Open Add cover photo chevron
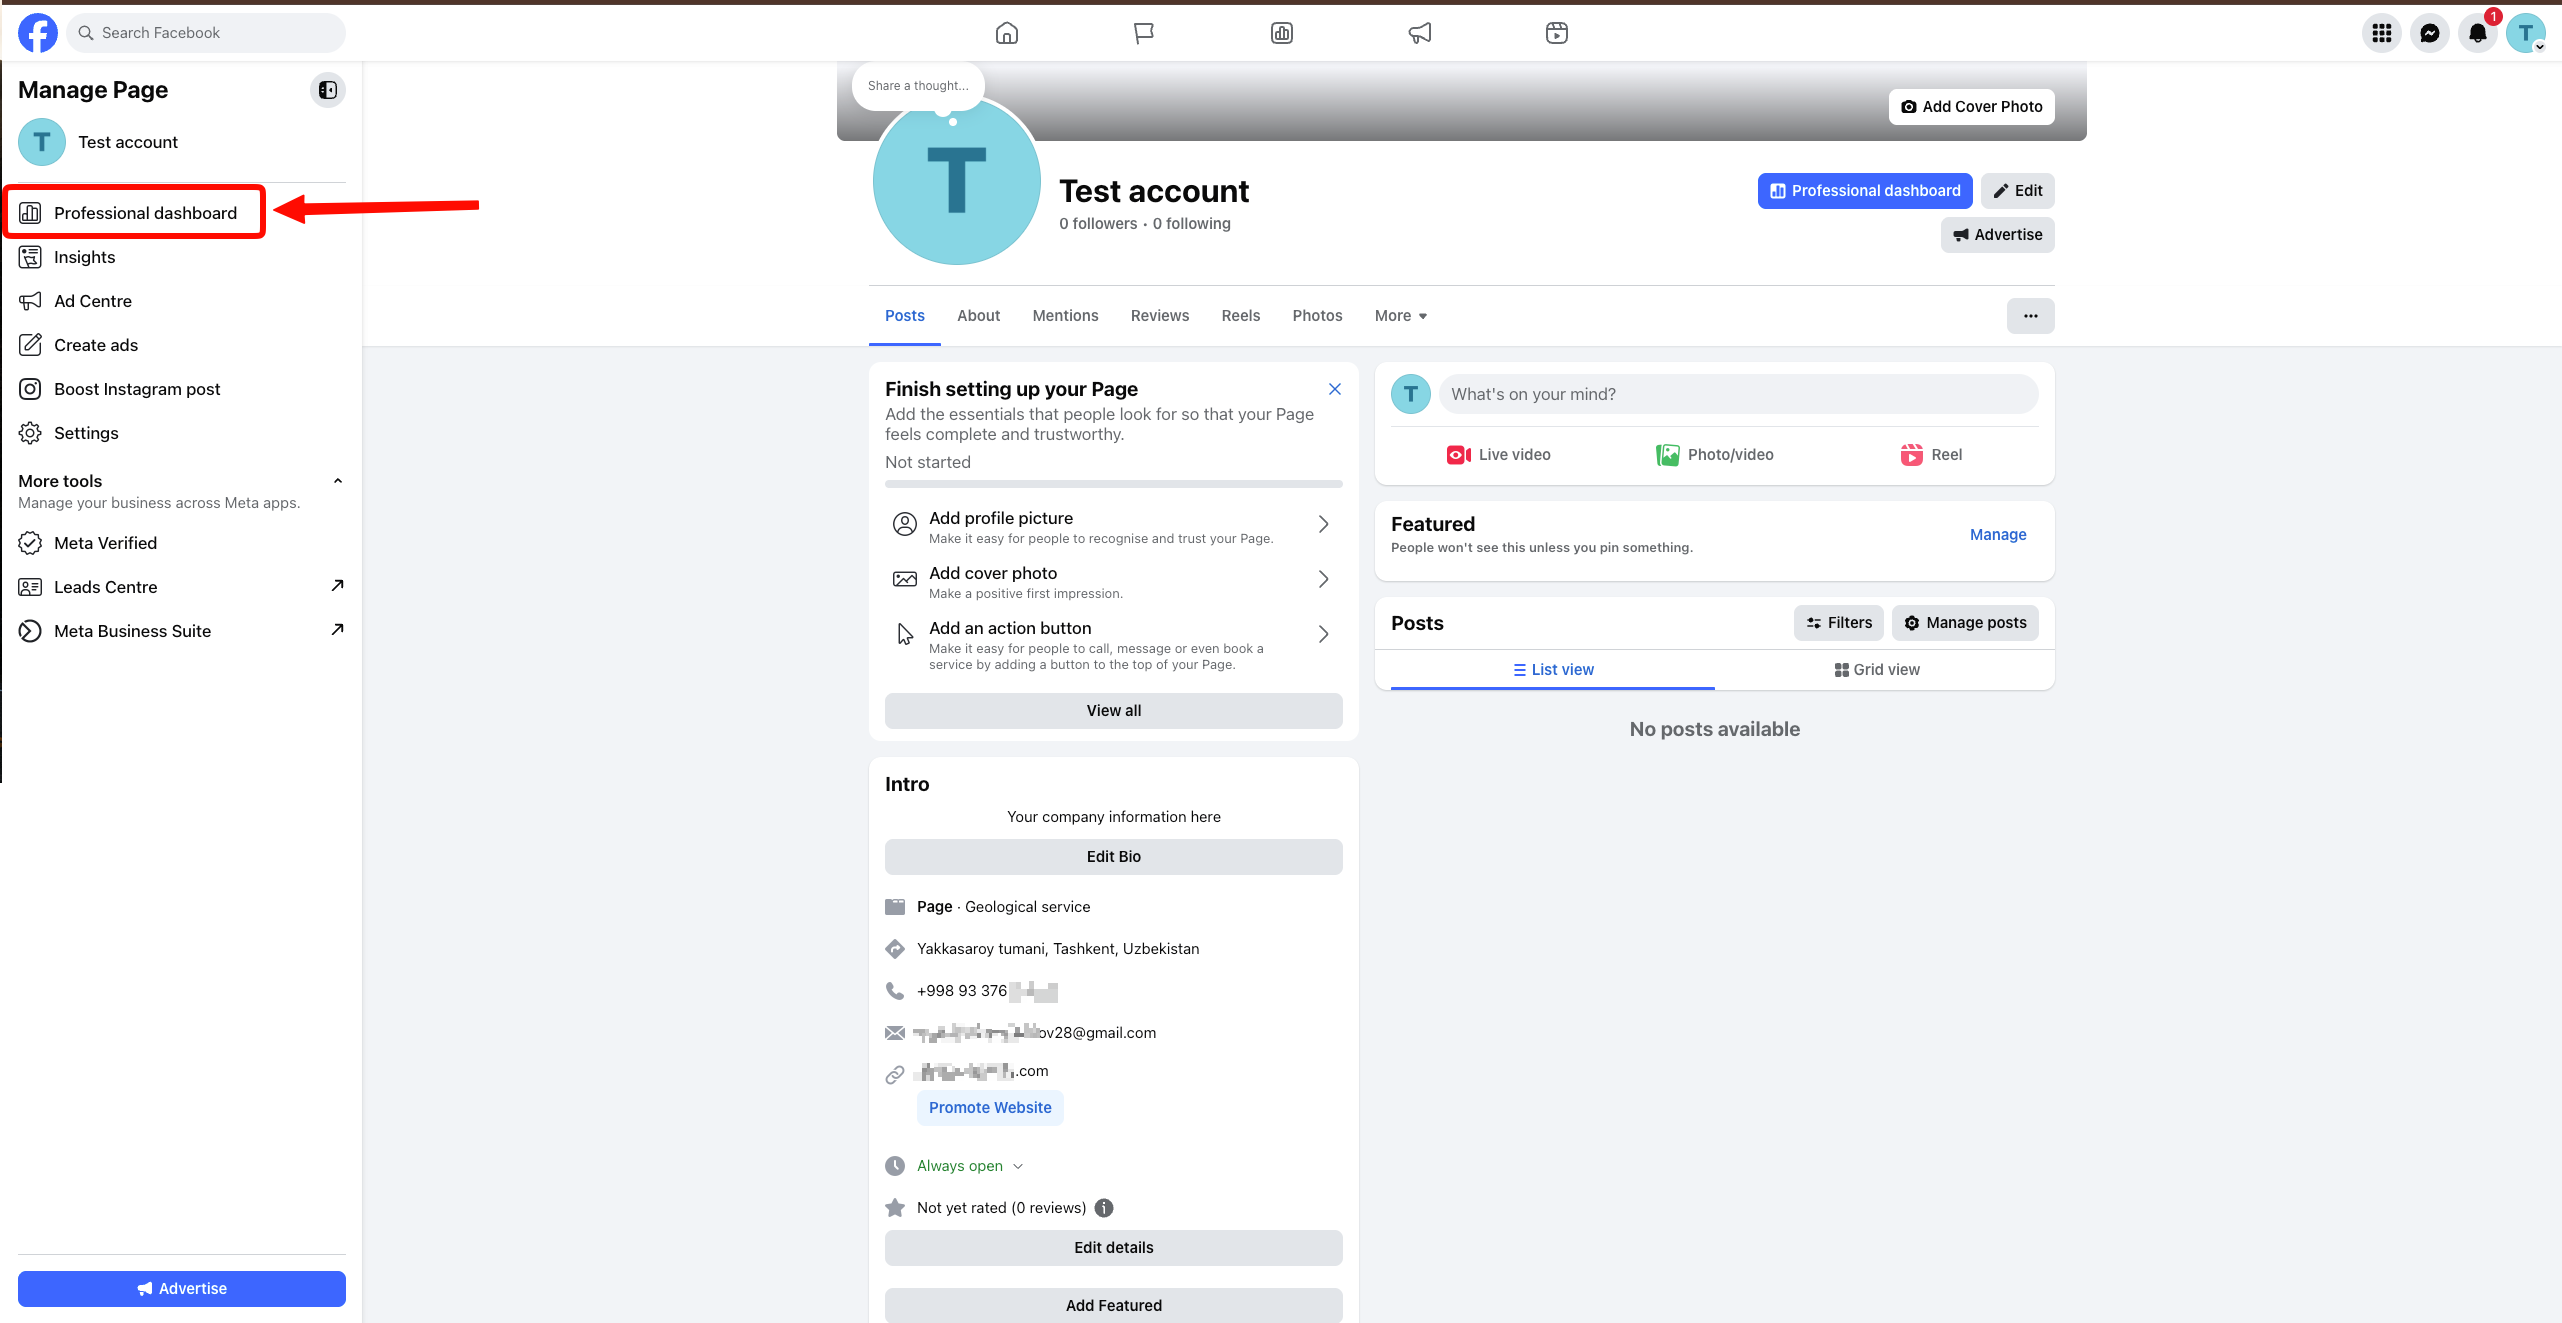 1323,579
